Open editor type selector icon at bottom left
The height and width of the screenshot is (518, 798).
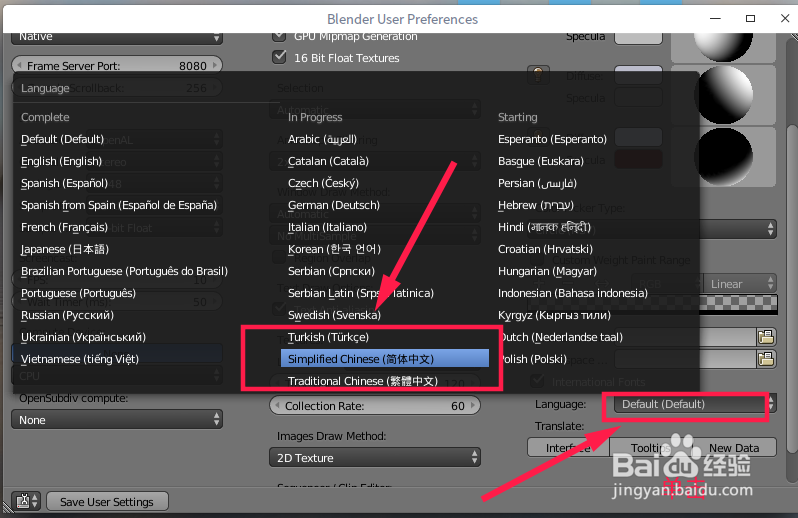pyautogui.click(x=25, y=501)
